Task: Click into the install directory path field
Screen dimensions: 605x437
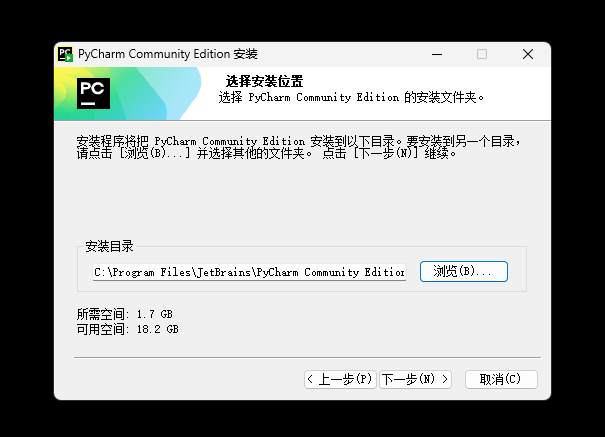Action: 249,272
